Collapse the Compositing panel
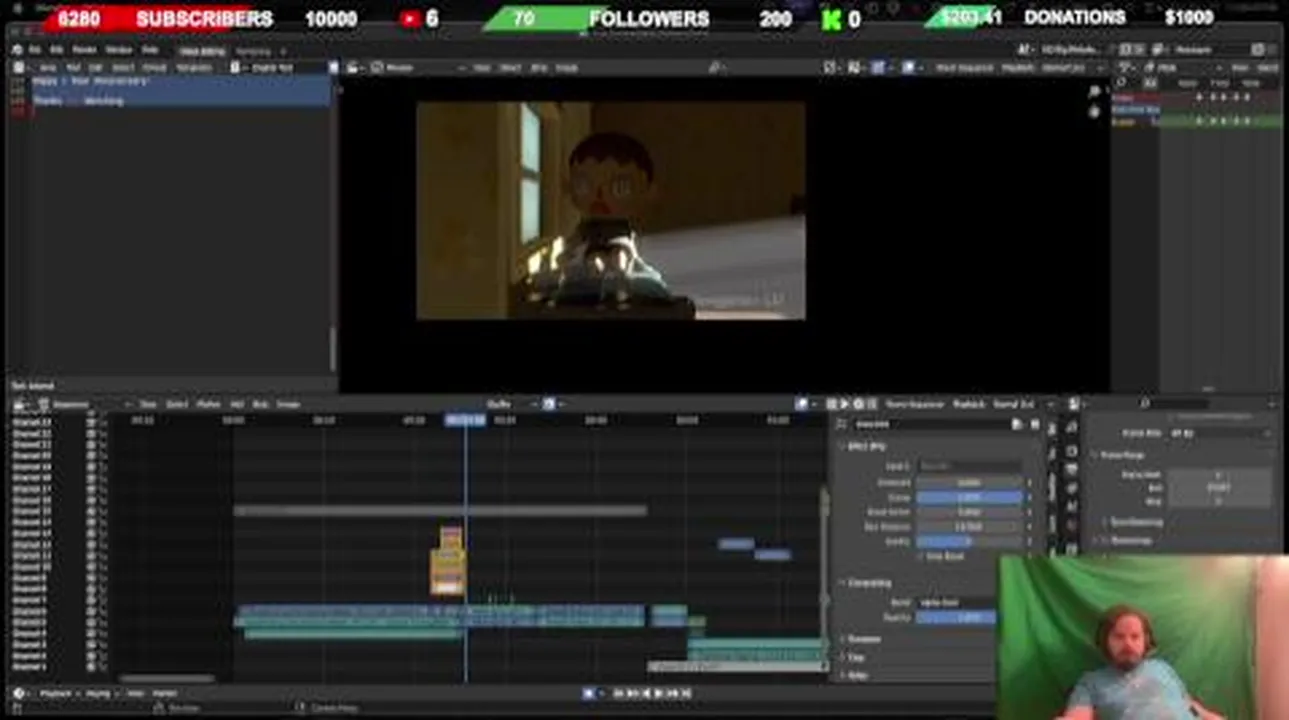1289x720 pixels. pyautogui.click(x=868, y=583)
